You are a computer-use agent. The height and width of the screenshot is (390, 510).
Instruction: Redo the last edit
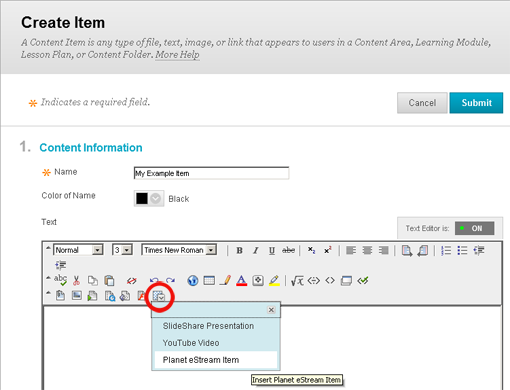171,281
